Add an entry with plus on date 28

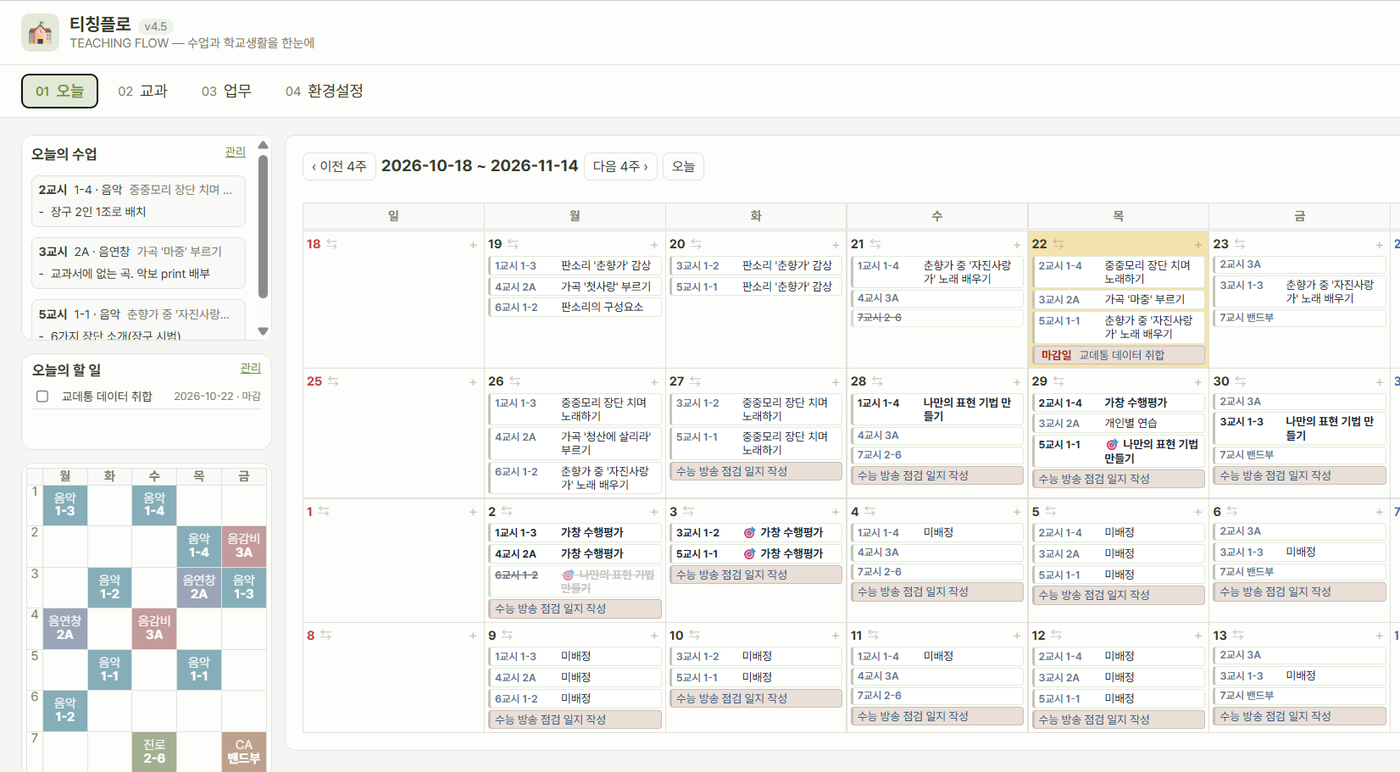[1017, 382]
